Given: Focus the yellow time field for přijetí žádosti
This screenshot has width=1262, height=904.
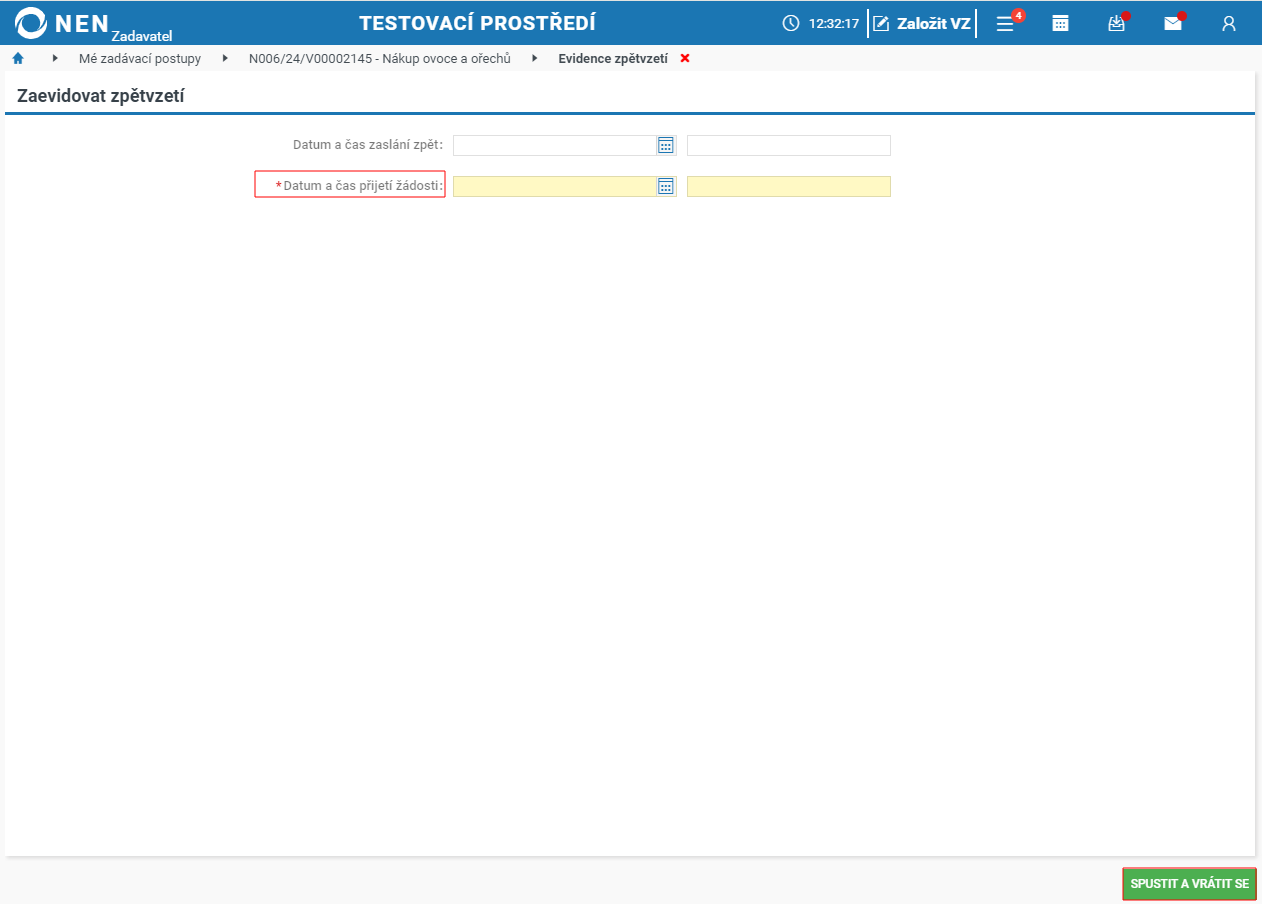Looking at the screenshot, I should (x=789, y=186).
